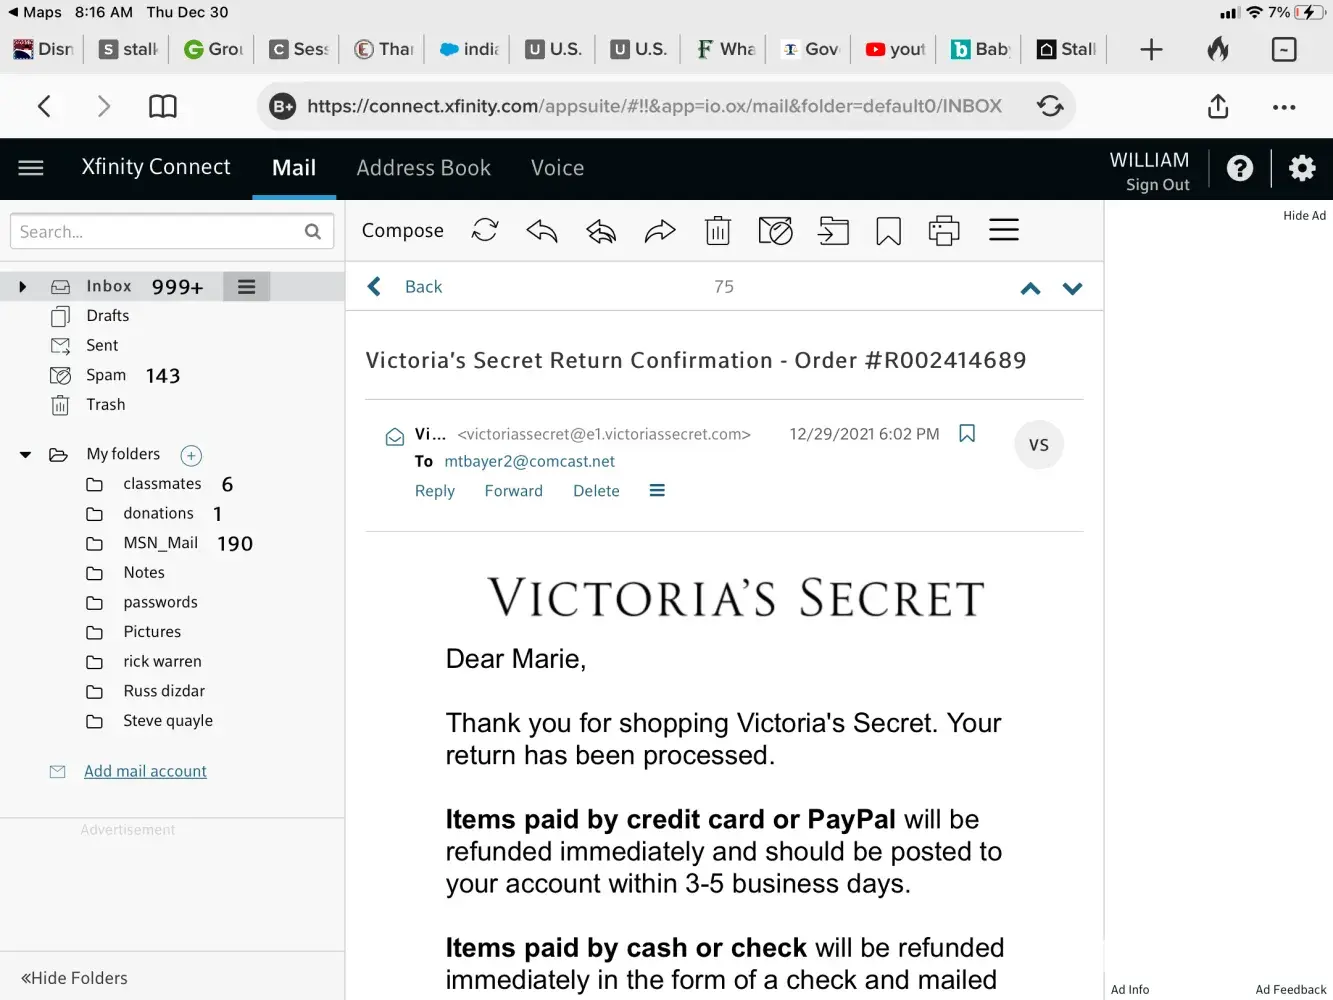Image resolution: width=1333 pixels, height=1000 pixels.
Task: Delete email using the trash toolbar icon
Action: point(718,231)
